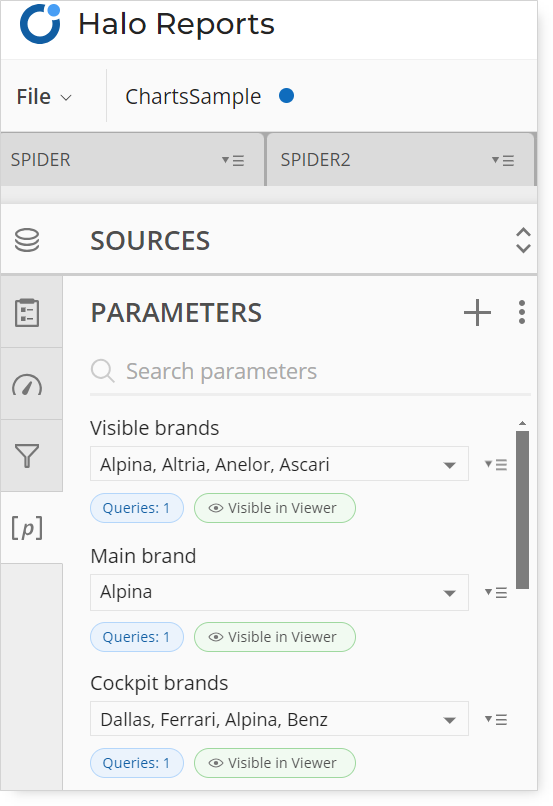Viewport: 553px width, 806px height.
Task: Open the Sources database icon
Action: click(27, 241)
